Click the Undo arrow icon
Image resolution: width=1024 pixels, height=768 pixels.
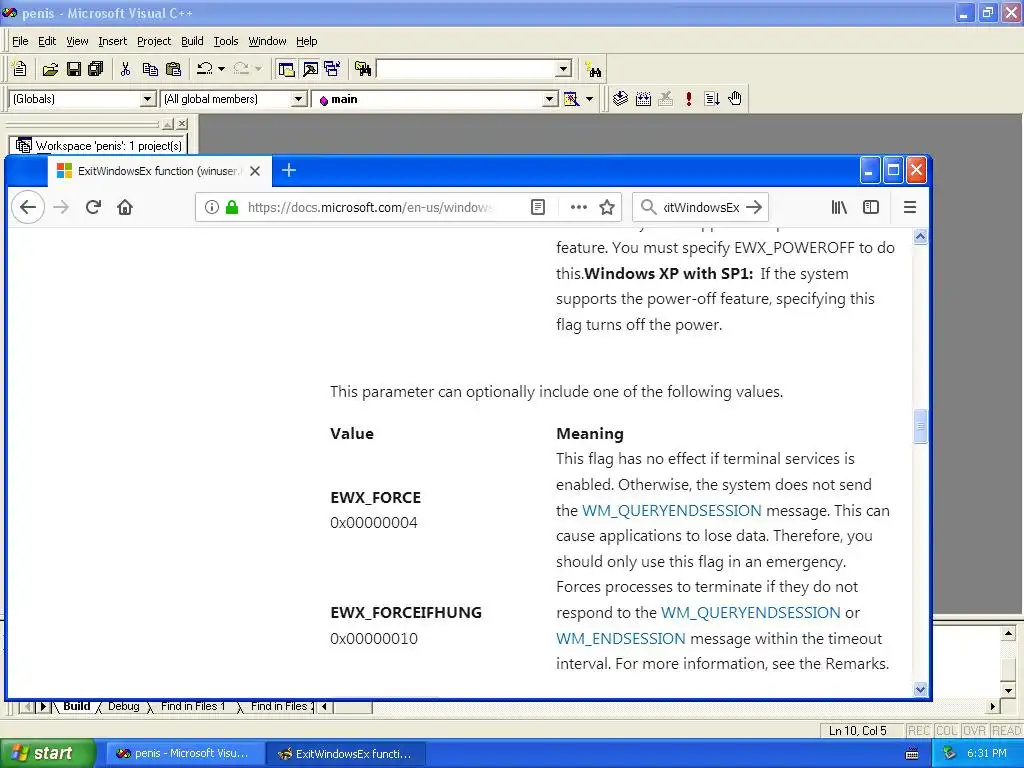(x=205, y=69)
